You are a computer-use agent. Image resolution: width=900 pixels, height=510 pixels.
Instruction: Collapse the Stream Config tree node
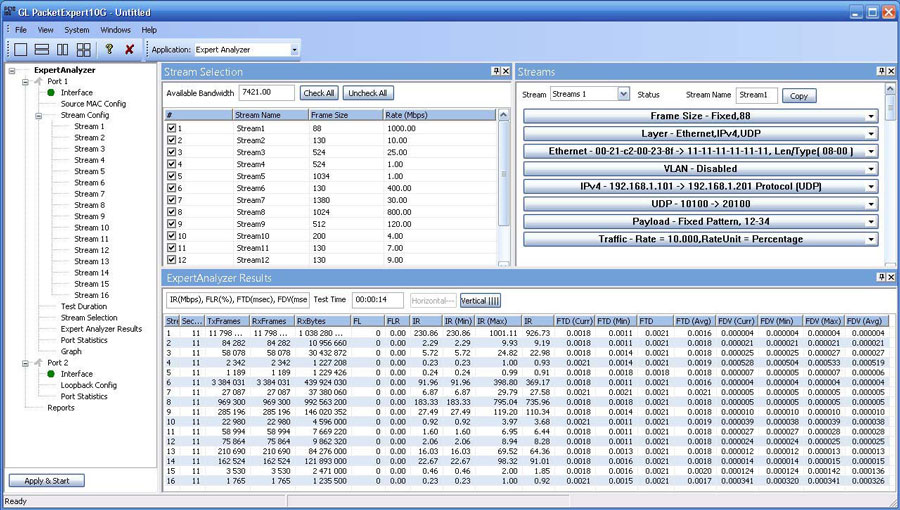pos(38,115)
